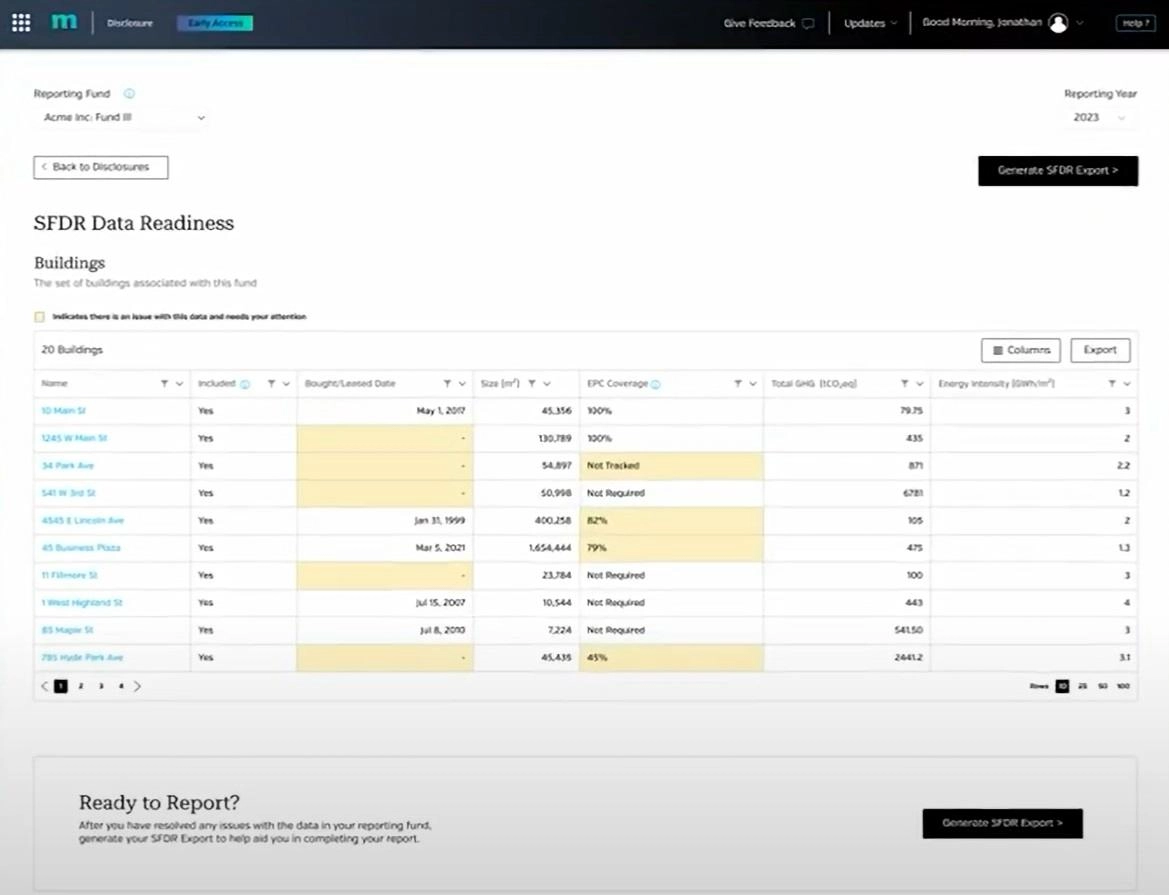Viewport: 1169px width, 895px height.
Task: Click the Measurabl logo icon
Action: tap(64, 22)
